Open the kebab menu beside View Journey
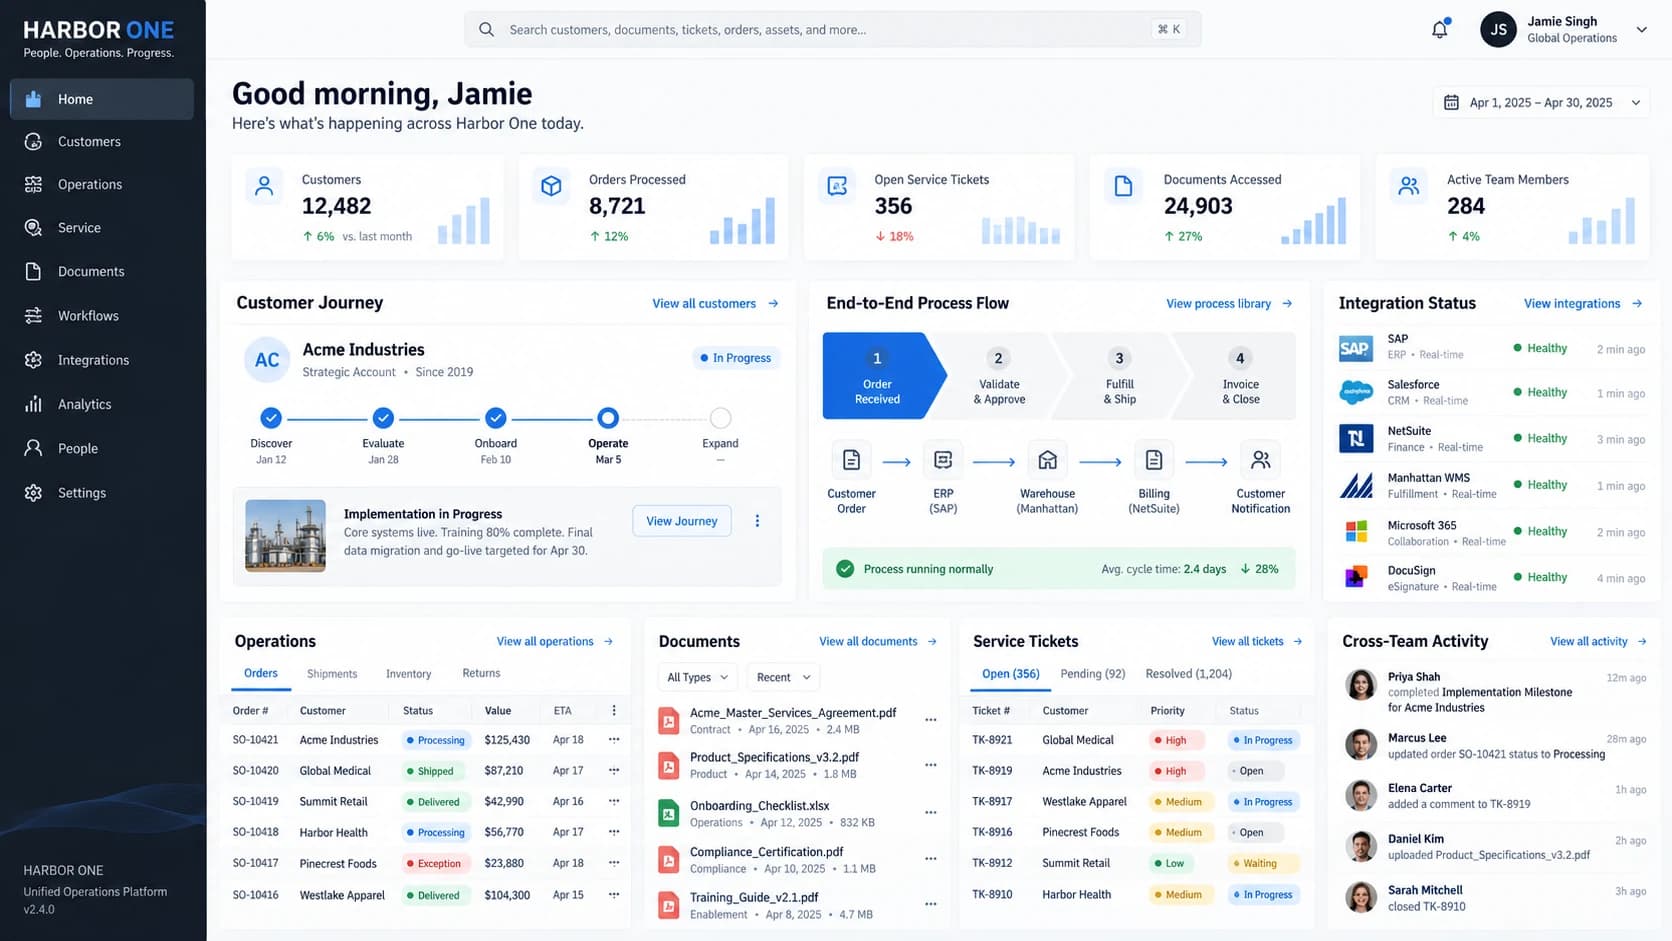 (x=757, y=521)
